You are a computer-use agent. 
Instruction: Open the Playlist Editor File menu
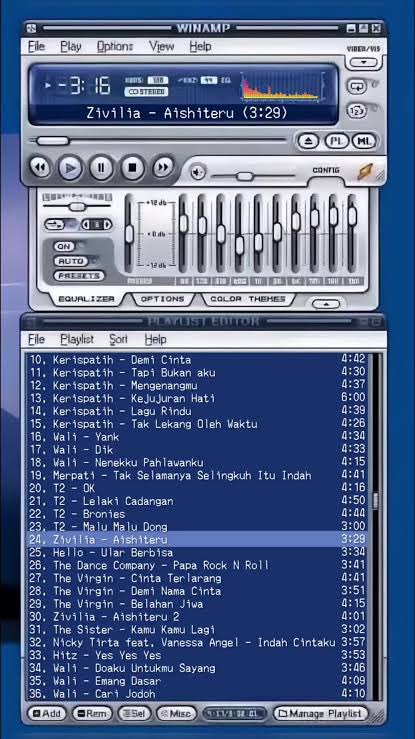pyautogui.click(x=36, y=339)
